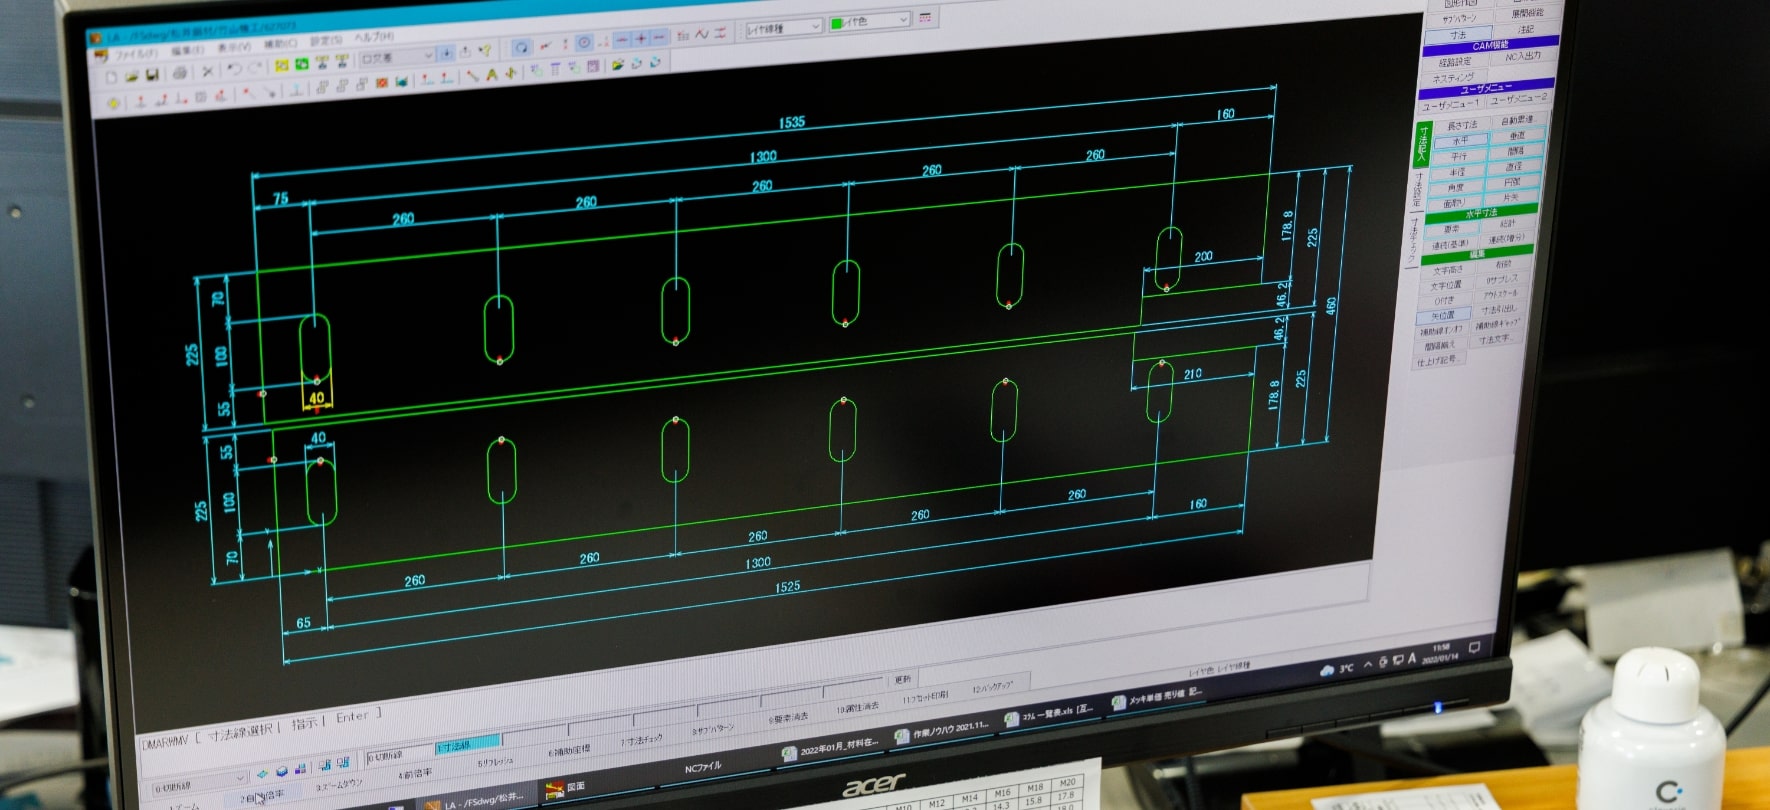1770x810 pixels.
Task: Click the Open folder icon in toolbar
Action: coord(131,76)
